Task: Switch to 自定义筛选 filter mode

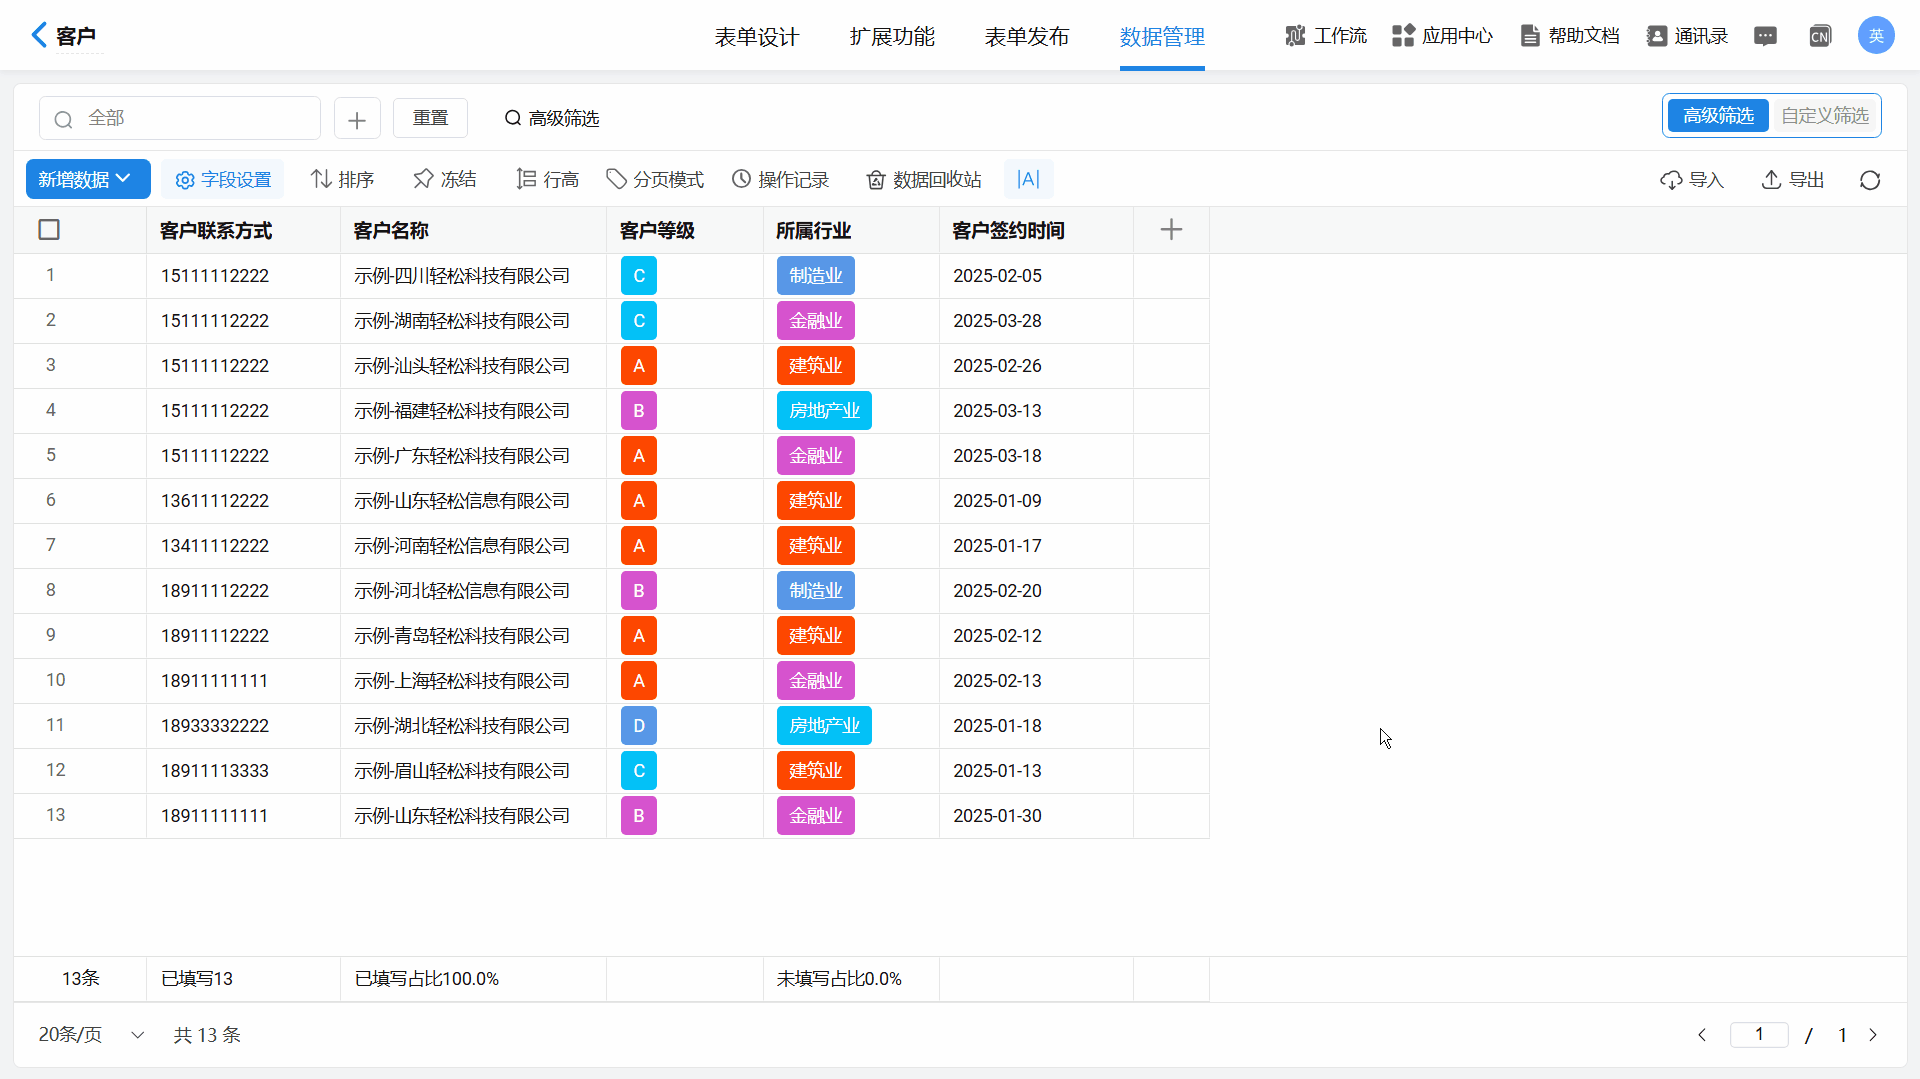Action: click(x=1825, y=116)
